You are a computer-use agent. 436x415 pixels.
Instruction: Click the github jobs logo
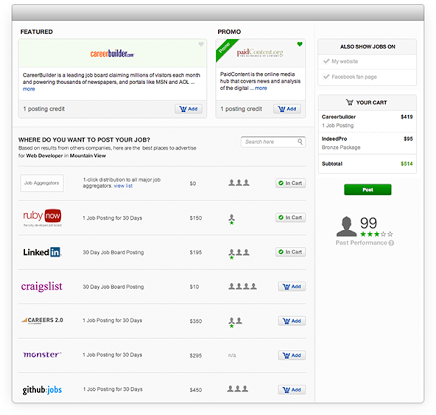[x=42, y=390]
